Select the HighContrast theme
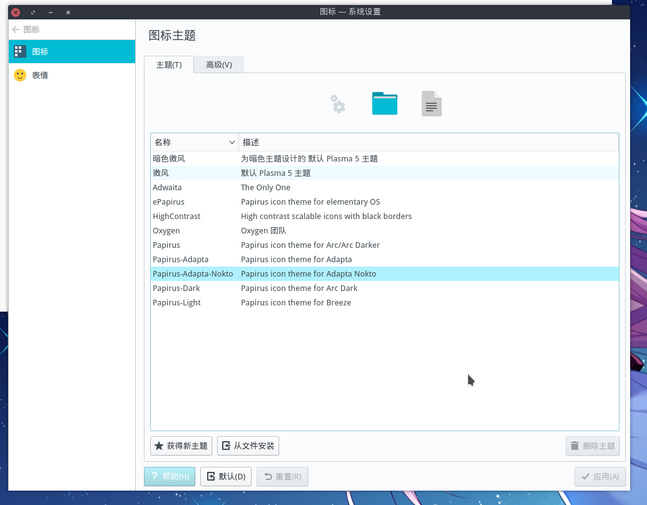 coord(385,216)
